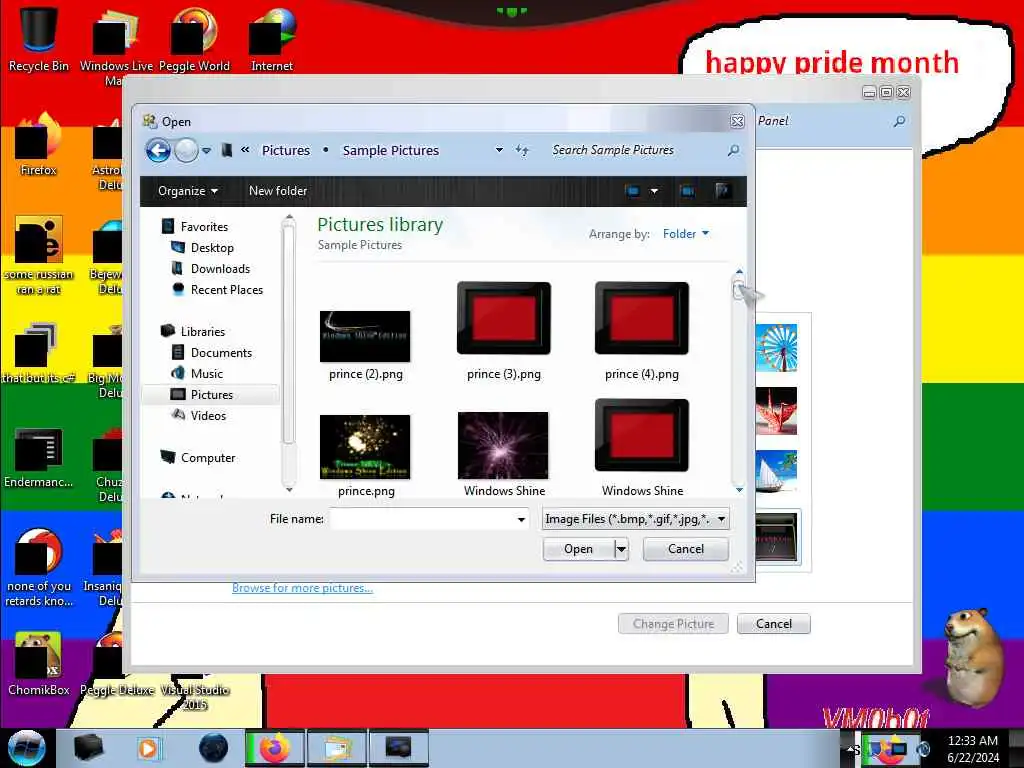Click the file list scroll down arrow
The image size is (1024, 768).
click(x=739, y=489)
